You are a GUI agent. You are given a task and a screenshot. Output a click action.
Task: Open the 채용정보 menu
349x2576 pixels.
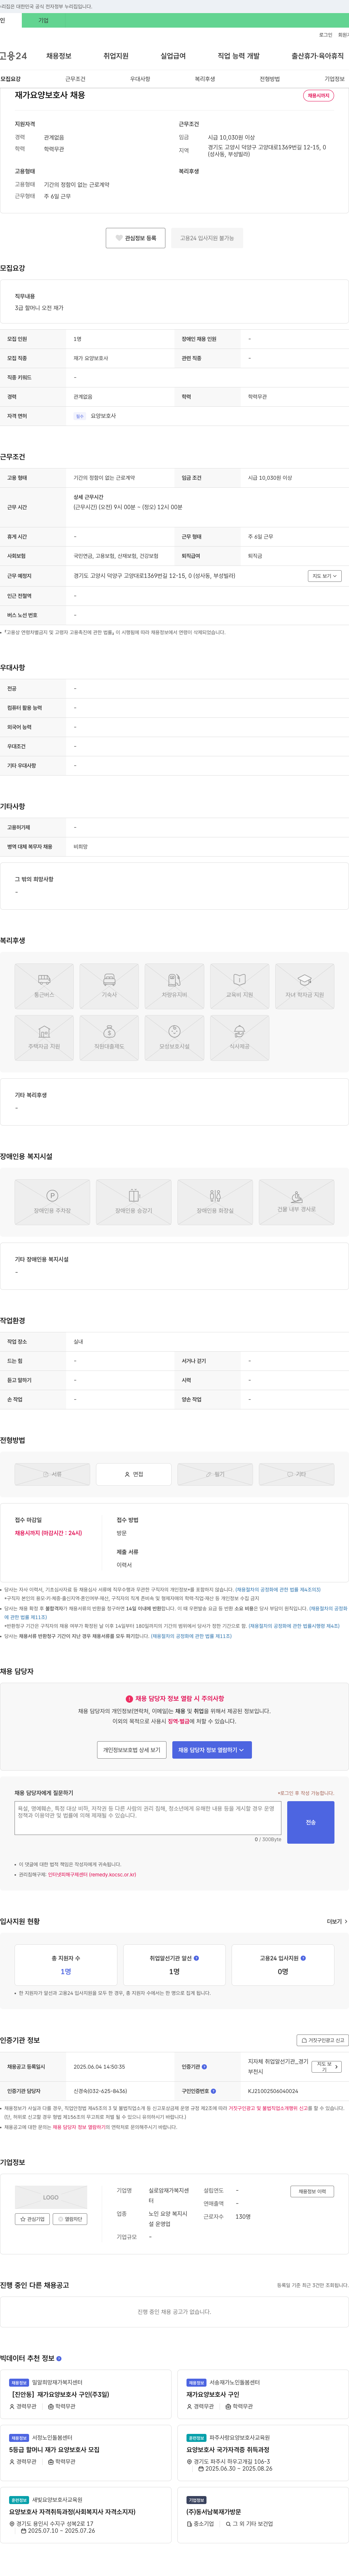click(59, 56)
